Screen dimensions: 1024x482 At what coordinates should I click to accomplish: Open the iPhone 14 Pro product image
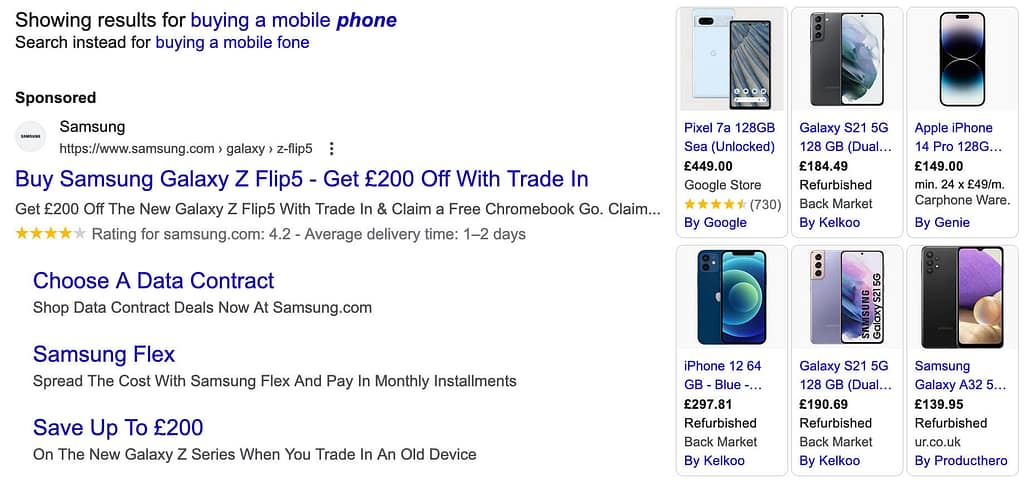962,60
